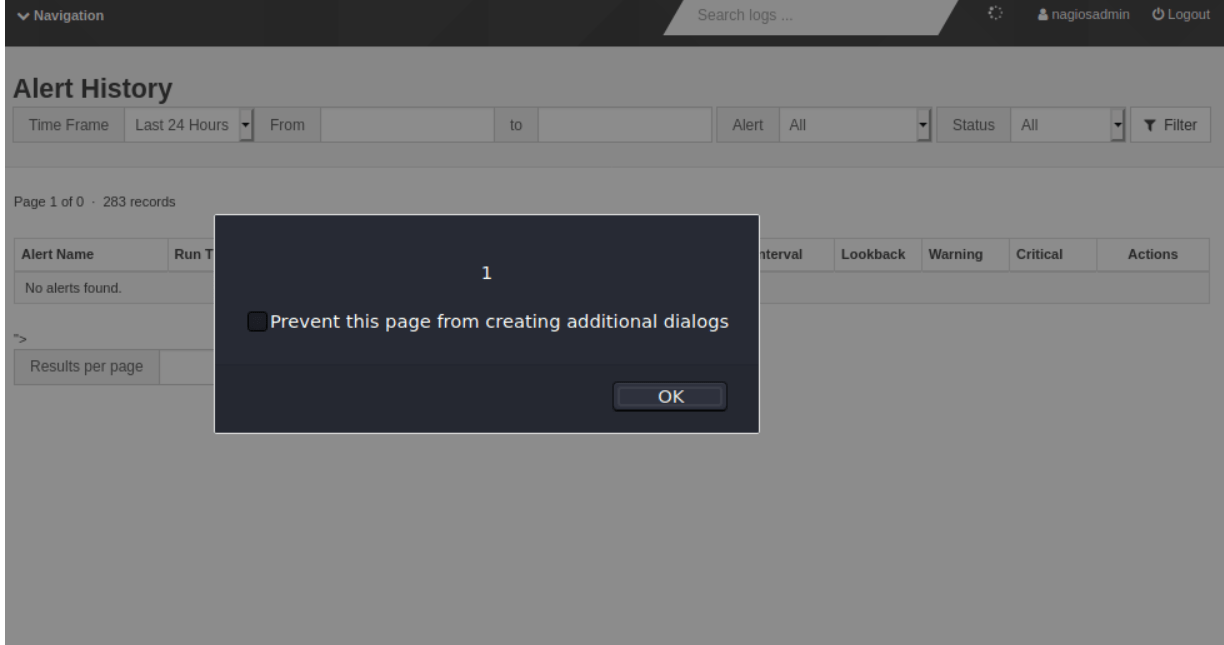Image resolution: width=1224 pixels, height=645 pixels.
Task: Click the Results per page field
Action: click(187, 366)
